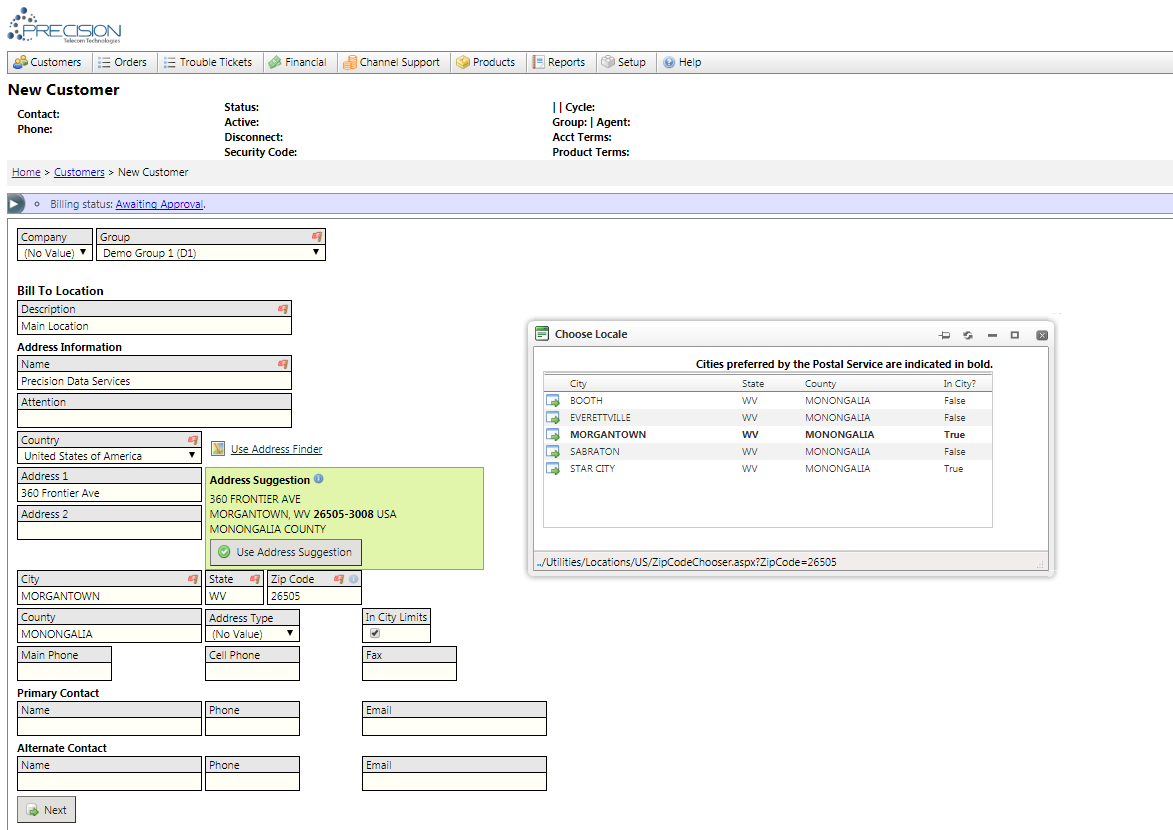Expand the billing status arrow panel
Viewport: 1173px width, 830px height.
point(15,204)
